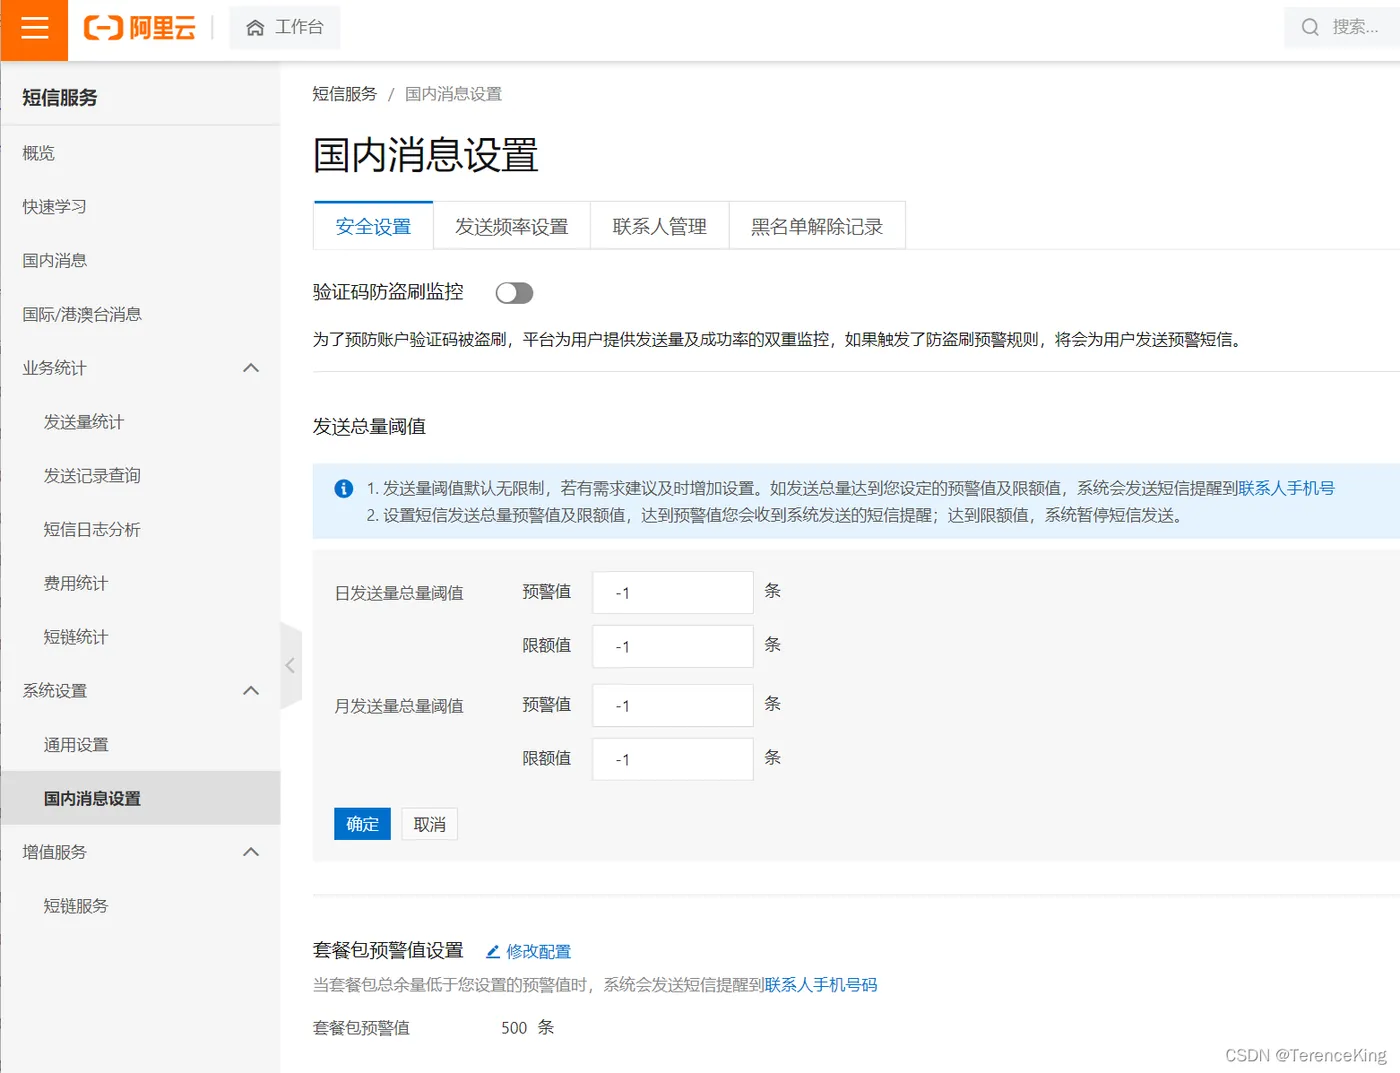Click the home icon beside 工作台
Image resolution: width=1400 pixels, height=1073 pixels.
(255, 28)
